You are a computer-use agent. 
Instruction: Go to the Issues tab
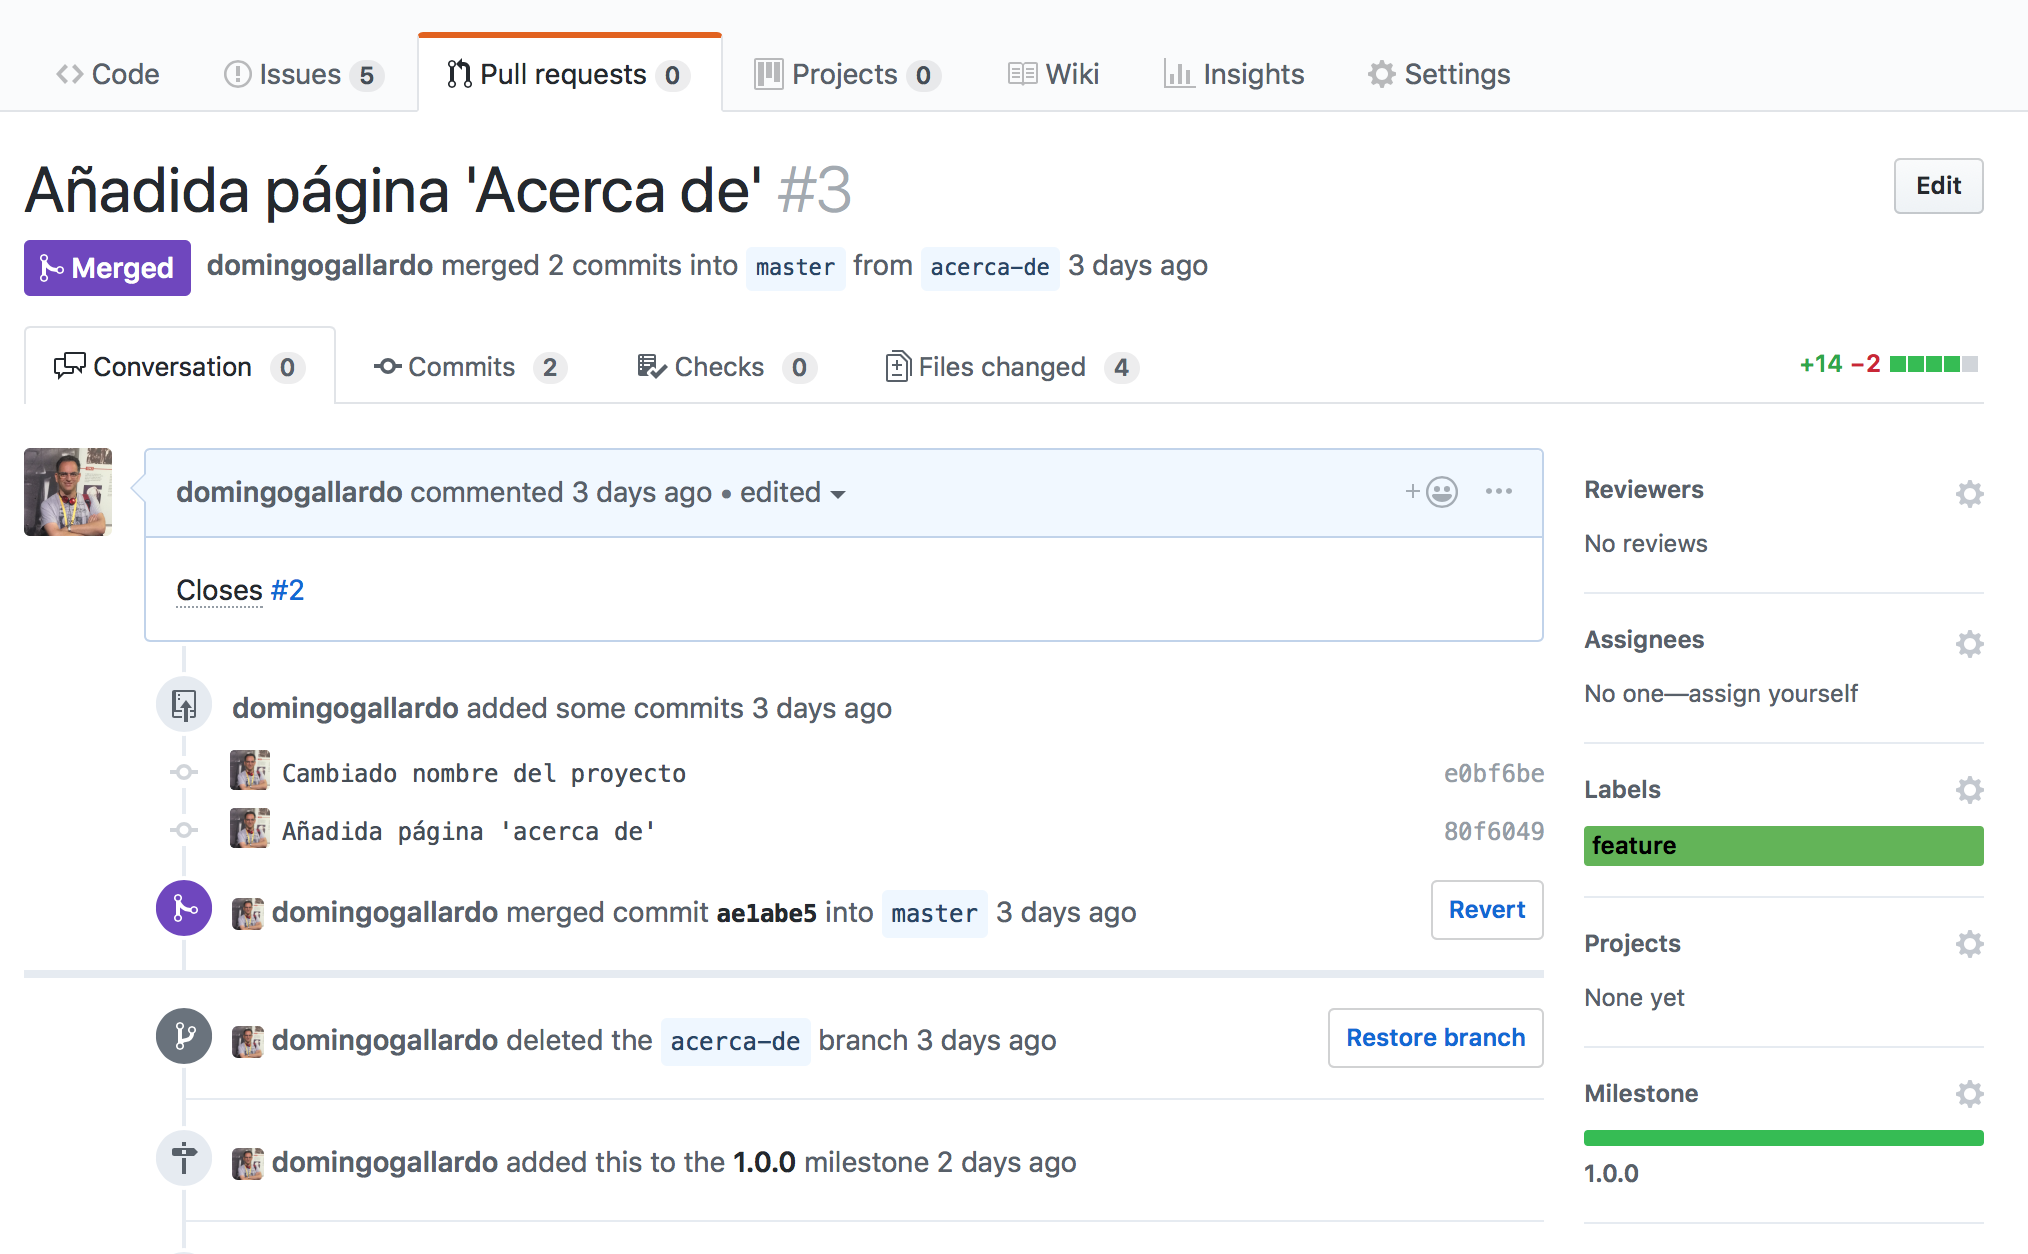tap(303, 74)
